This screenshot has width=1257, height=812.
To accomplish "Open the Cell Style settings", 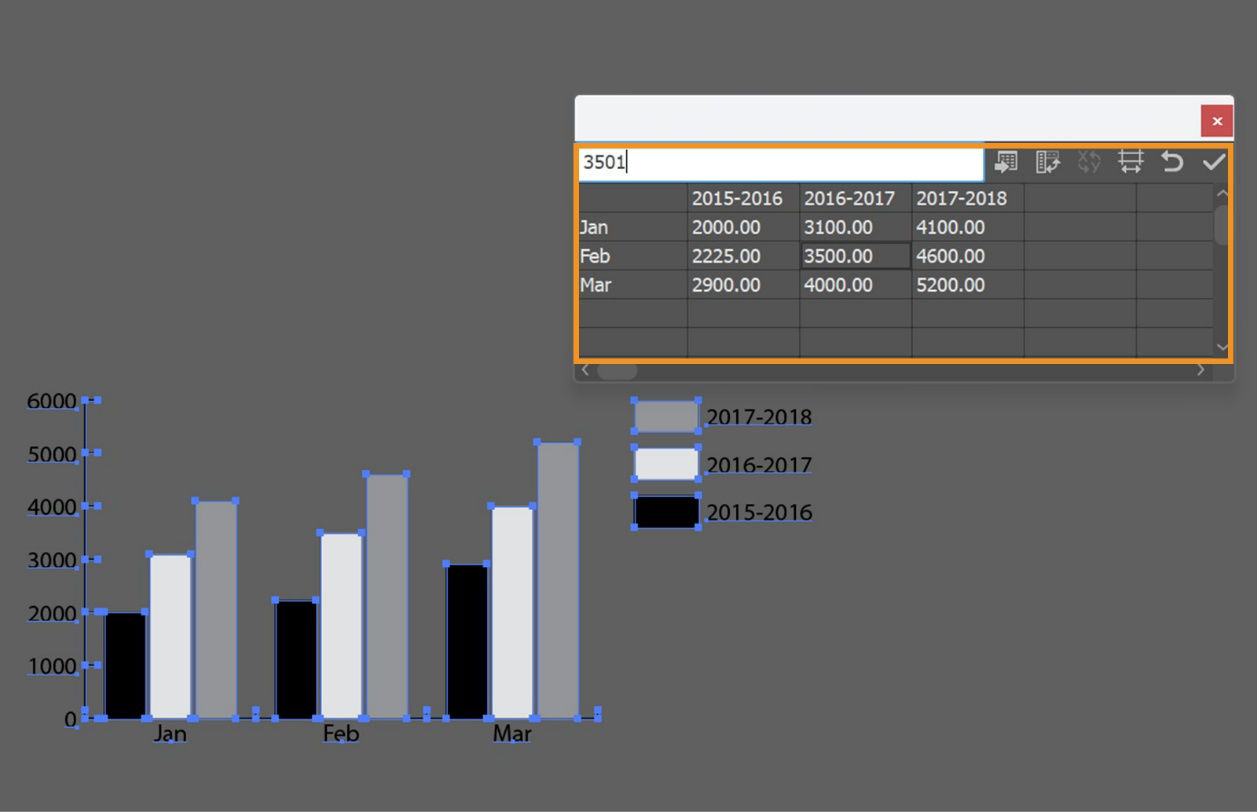I will [1131, 162].
